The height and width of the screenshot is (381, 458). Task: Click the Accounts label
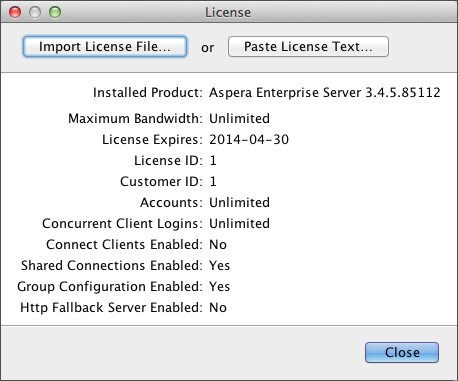[171, 203]
